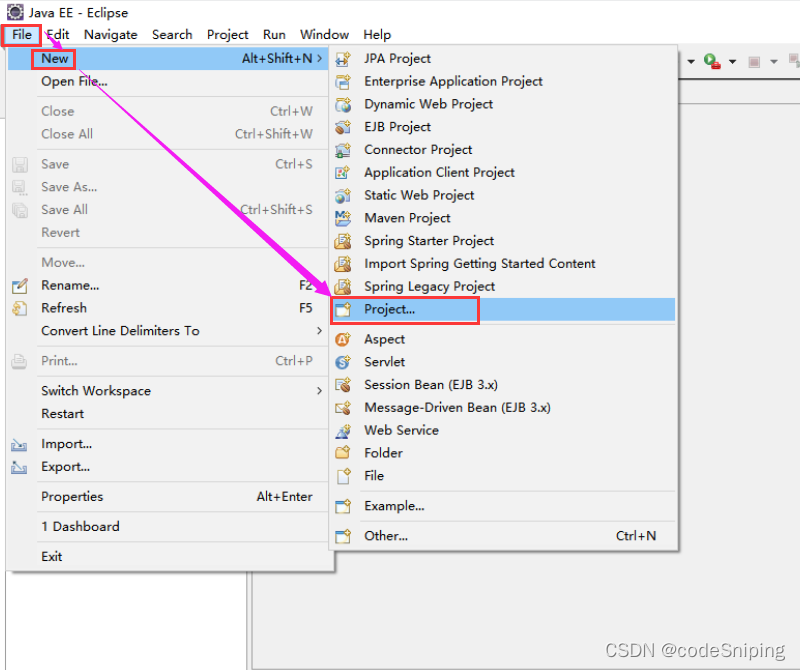Click the Spring Legacy Project icon
Image resolution: width=800 pixels, height=670 pixels.
coord(343,286)
